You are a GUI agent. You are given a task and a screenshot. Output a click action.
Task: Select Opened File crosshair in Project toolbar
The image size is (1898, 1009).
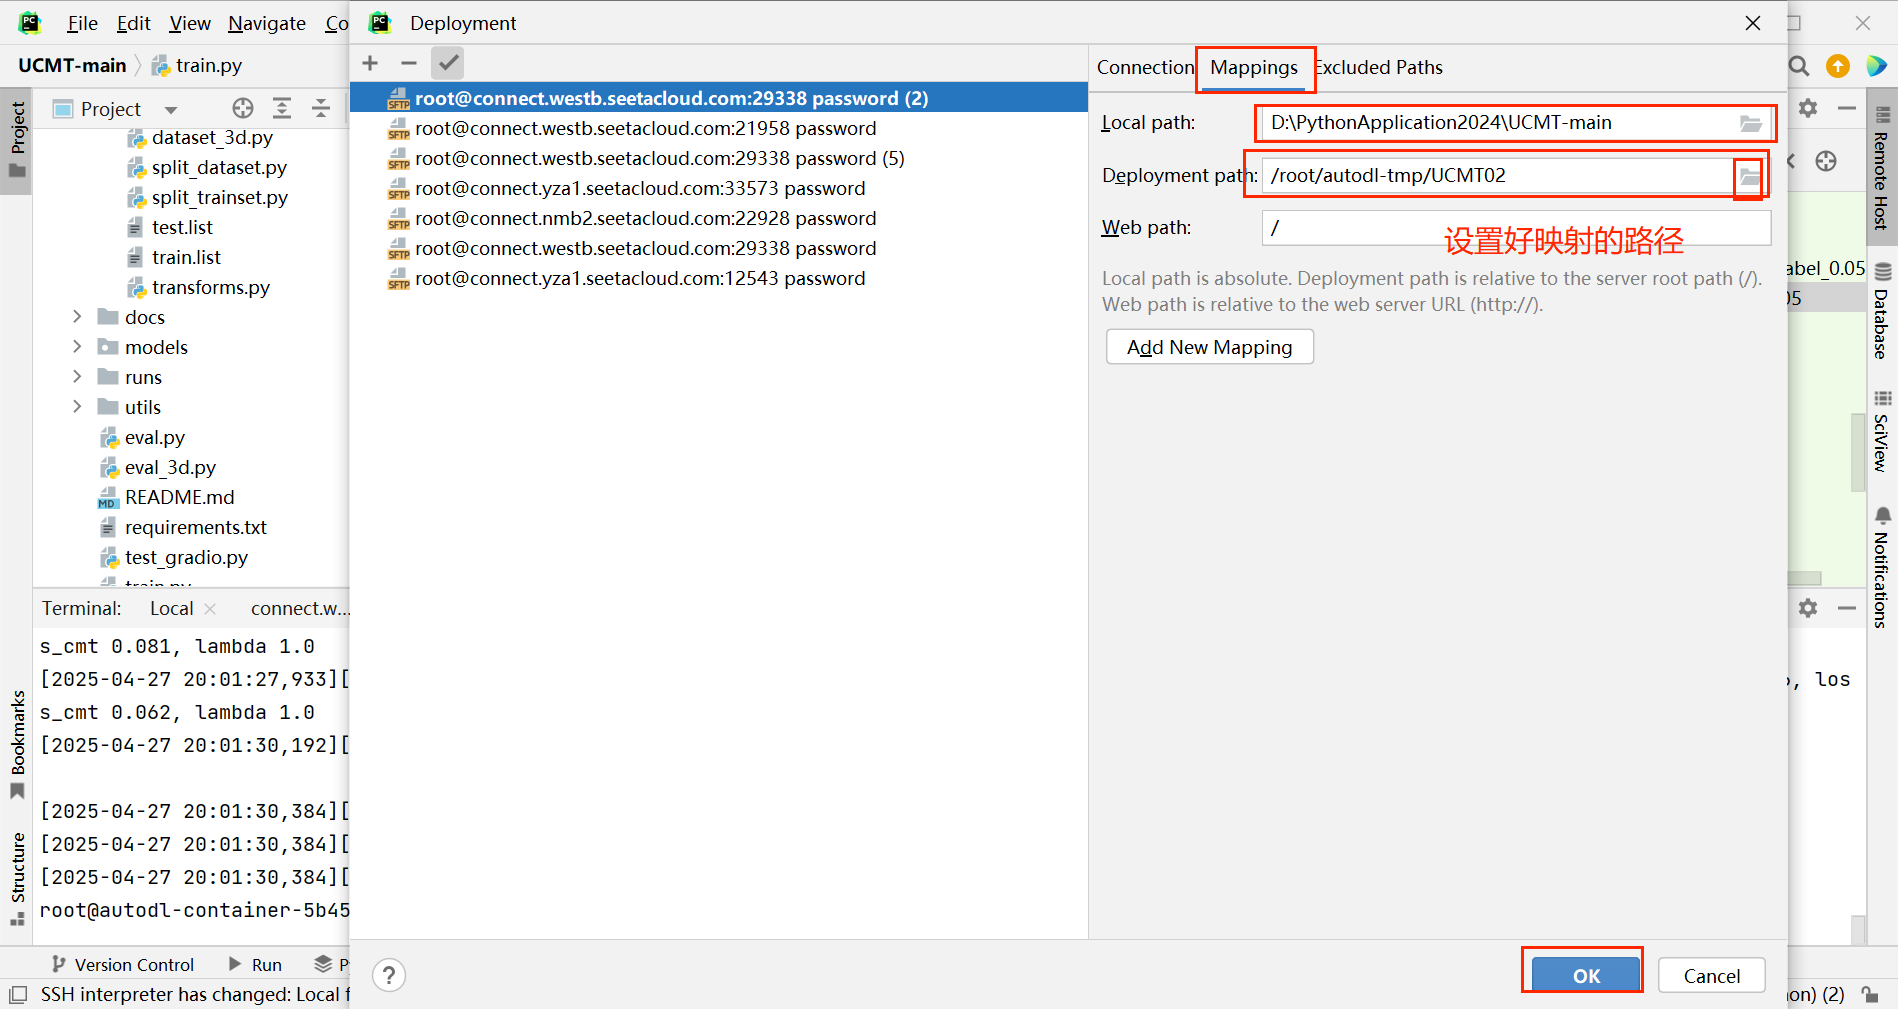[242, 108]
